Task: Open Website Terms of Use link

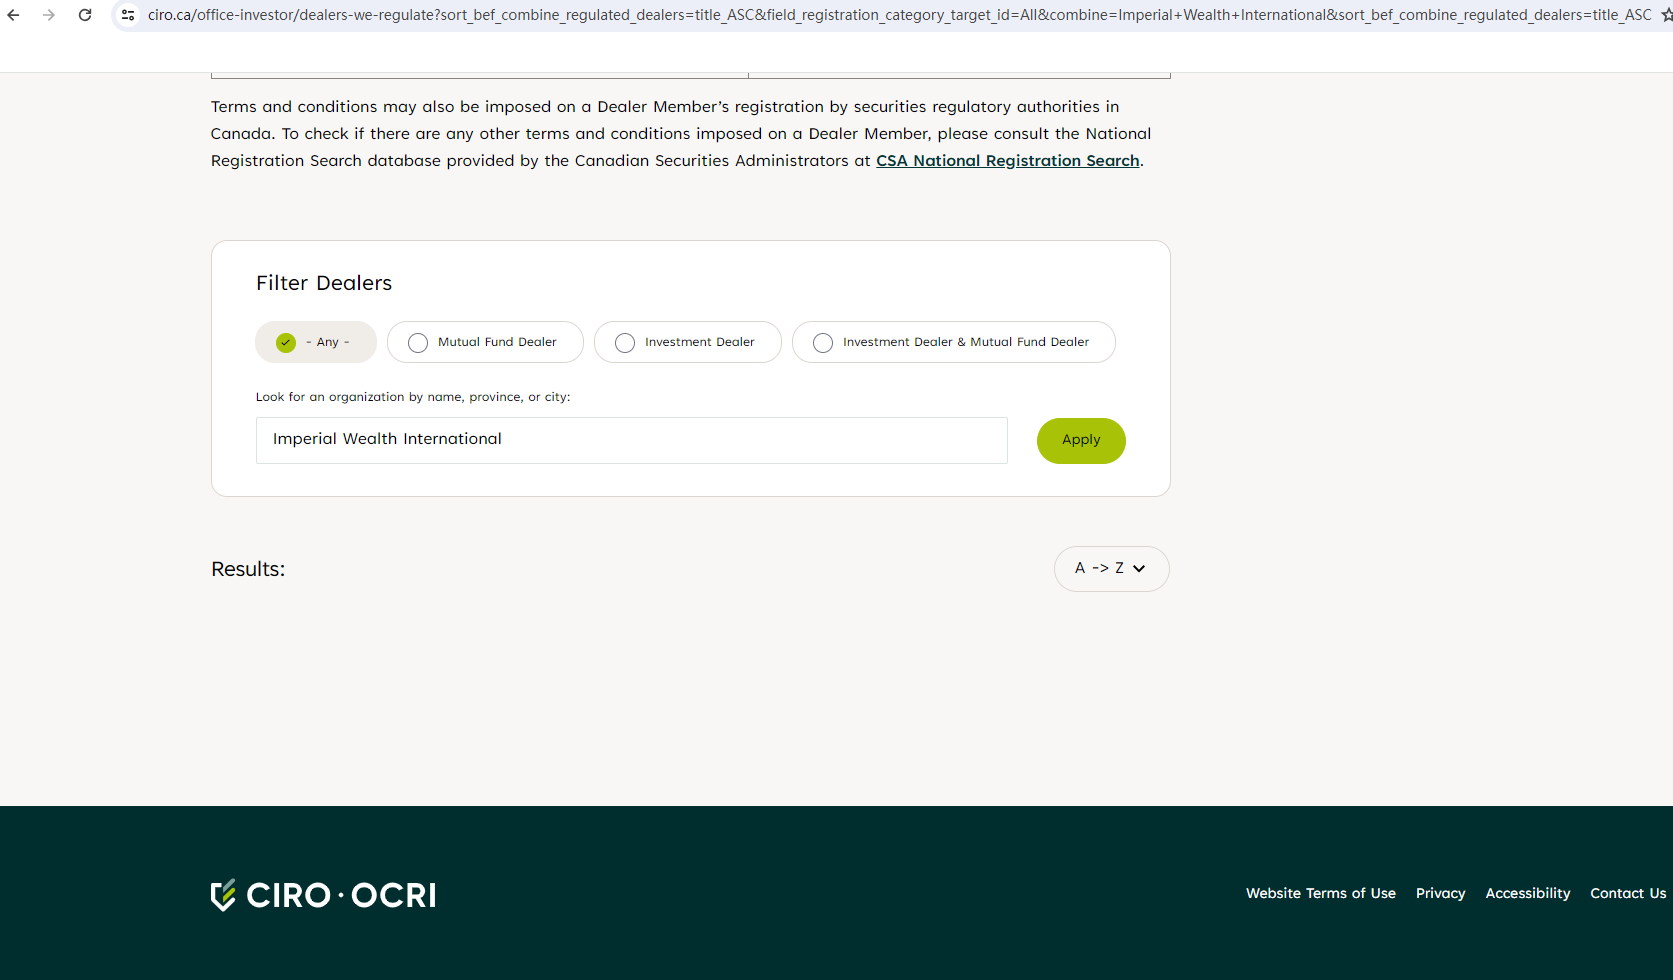Action: [1321, 894]
